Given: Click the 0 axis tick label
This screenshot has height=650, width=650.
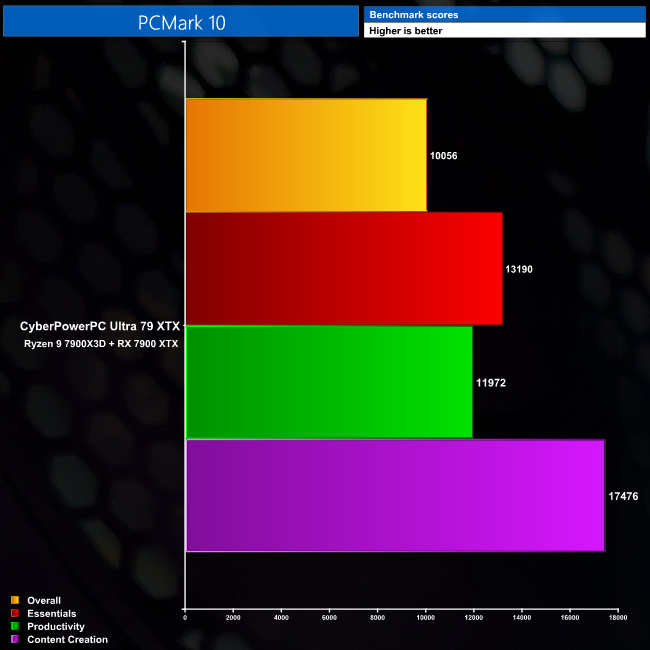Looking at the screenshot, I should coord(185,618).
